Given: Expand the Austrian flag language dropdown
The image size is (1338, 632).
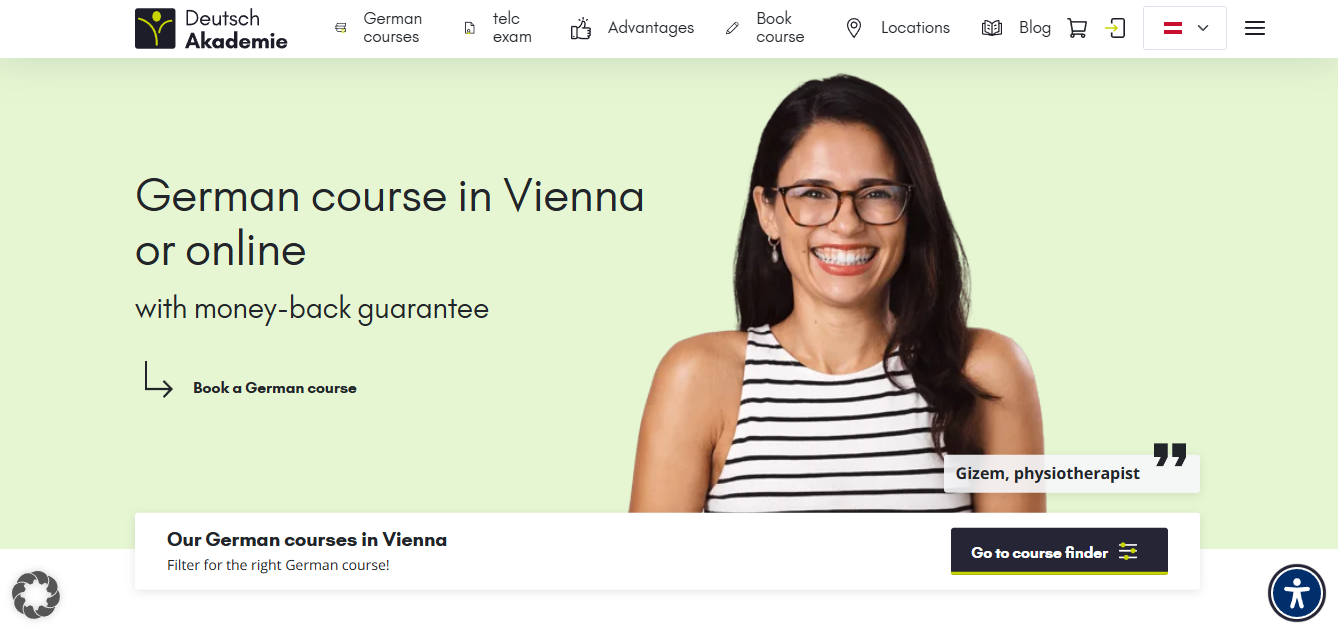Looking at the screenshot, I should (1185, 28).
